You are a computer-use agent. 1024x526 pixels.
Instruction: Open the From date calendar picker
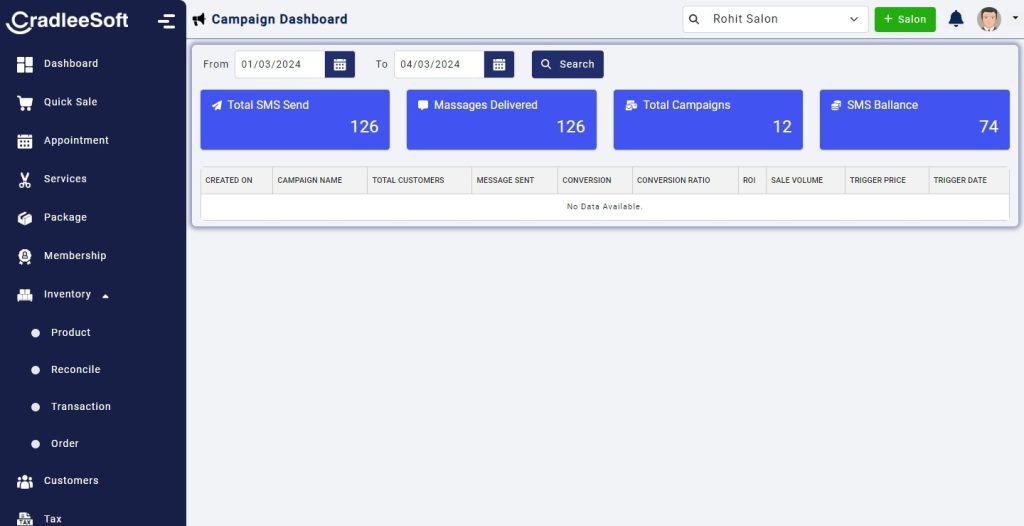340,64
